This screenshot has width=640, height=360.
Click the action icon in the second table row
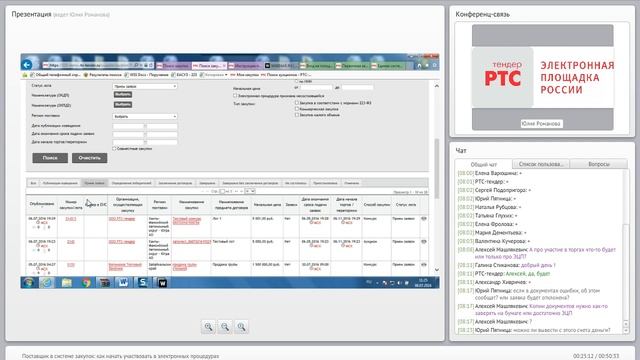point(424,242)
